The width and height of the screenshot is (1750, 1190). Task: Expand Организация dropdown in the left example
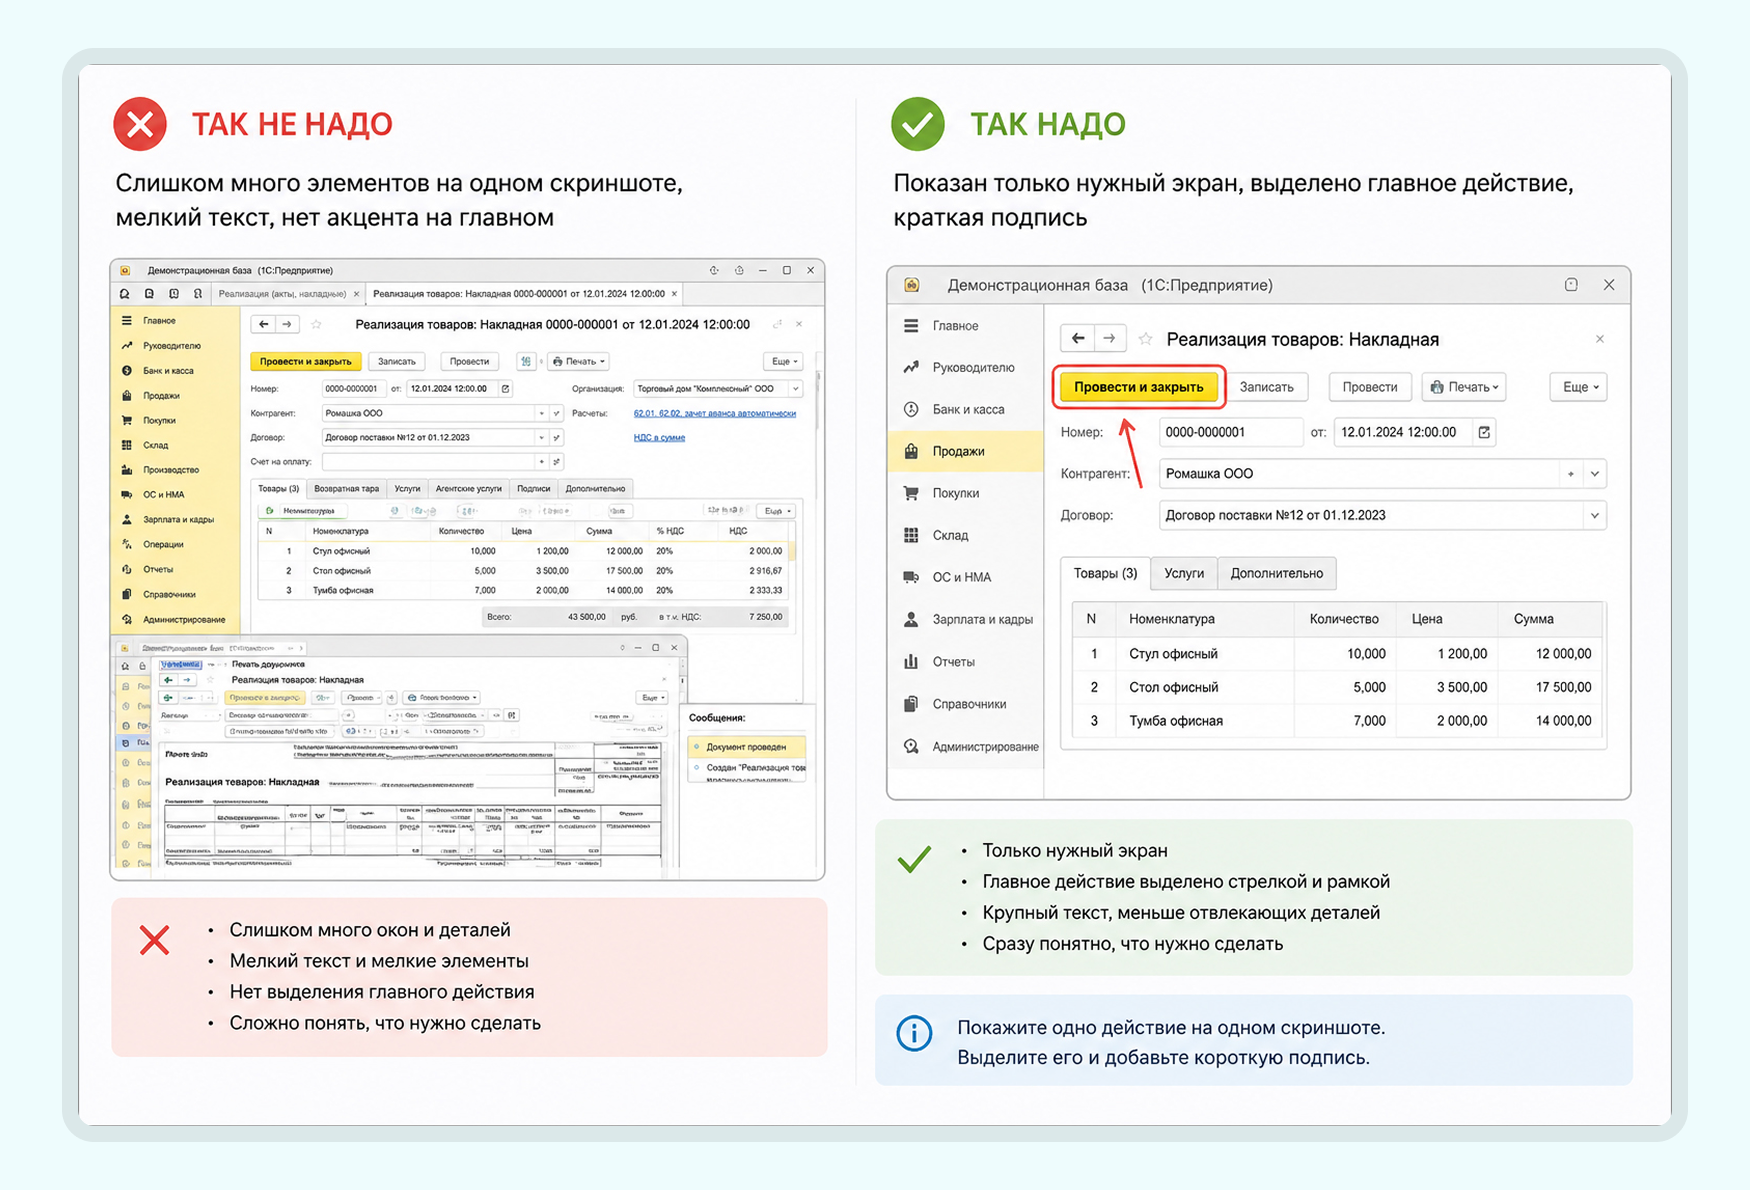click(796, 389)
